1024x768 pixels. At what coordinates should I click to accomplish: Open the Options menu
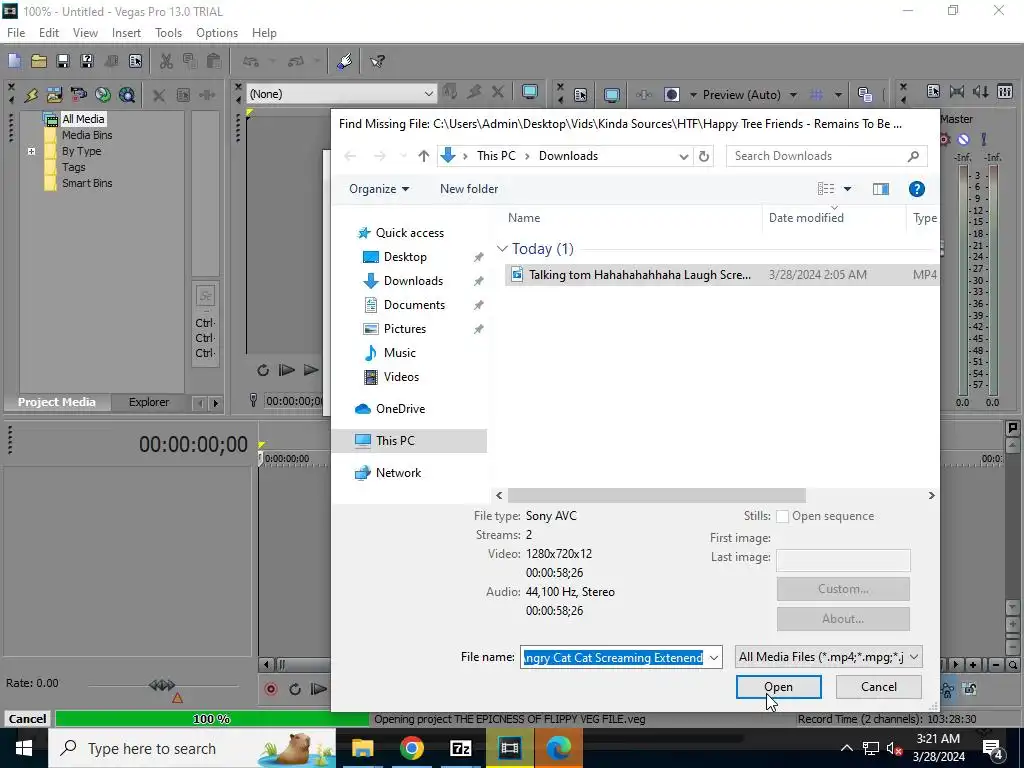pyautogui.click(x=217, y=33)
